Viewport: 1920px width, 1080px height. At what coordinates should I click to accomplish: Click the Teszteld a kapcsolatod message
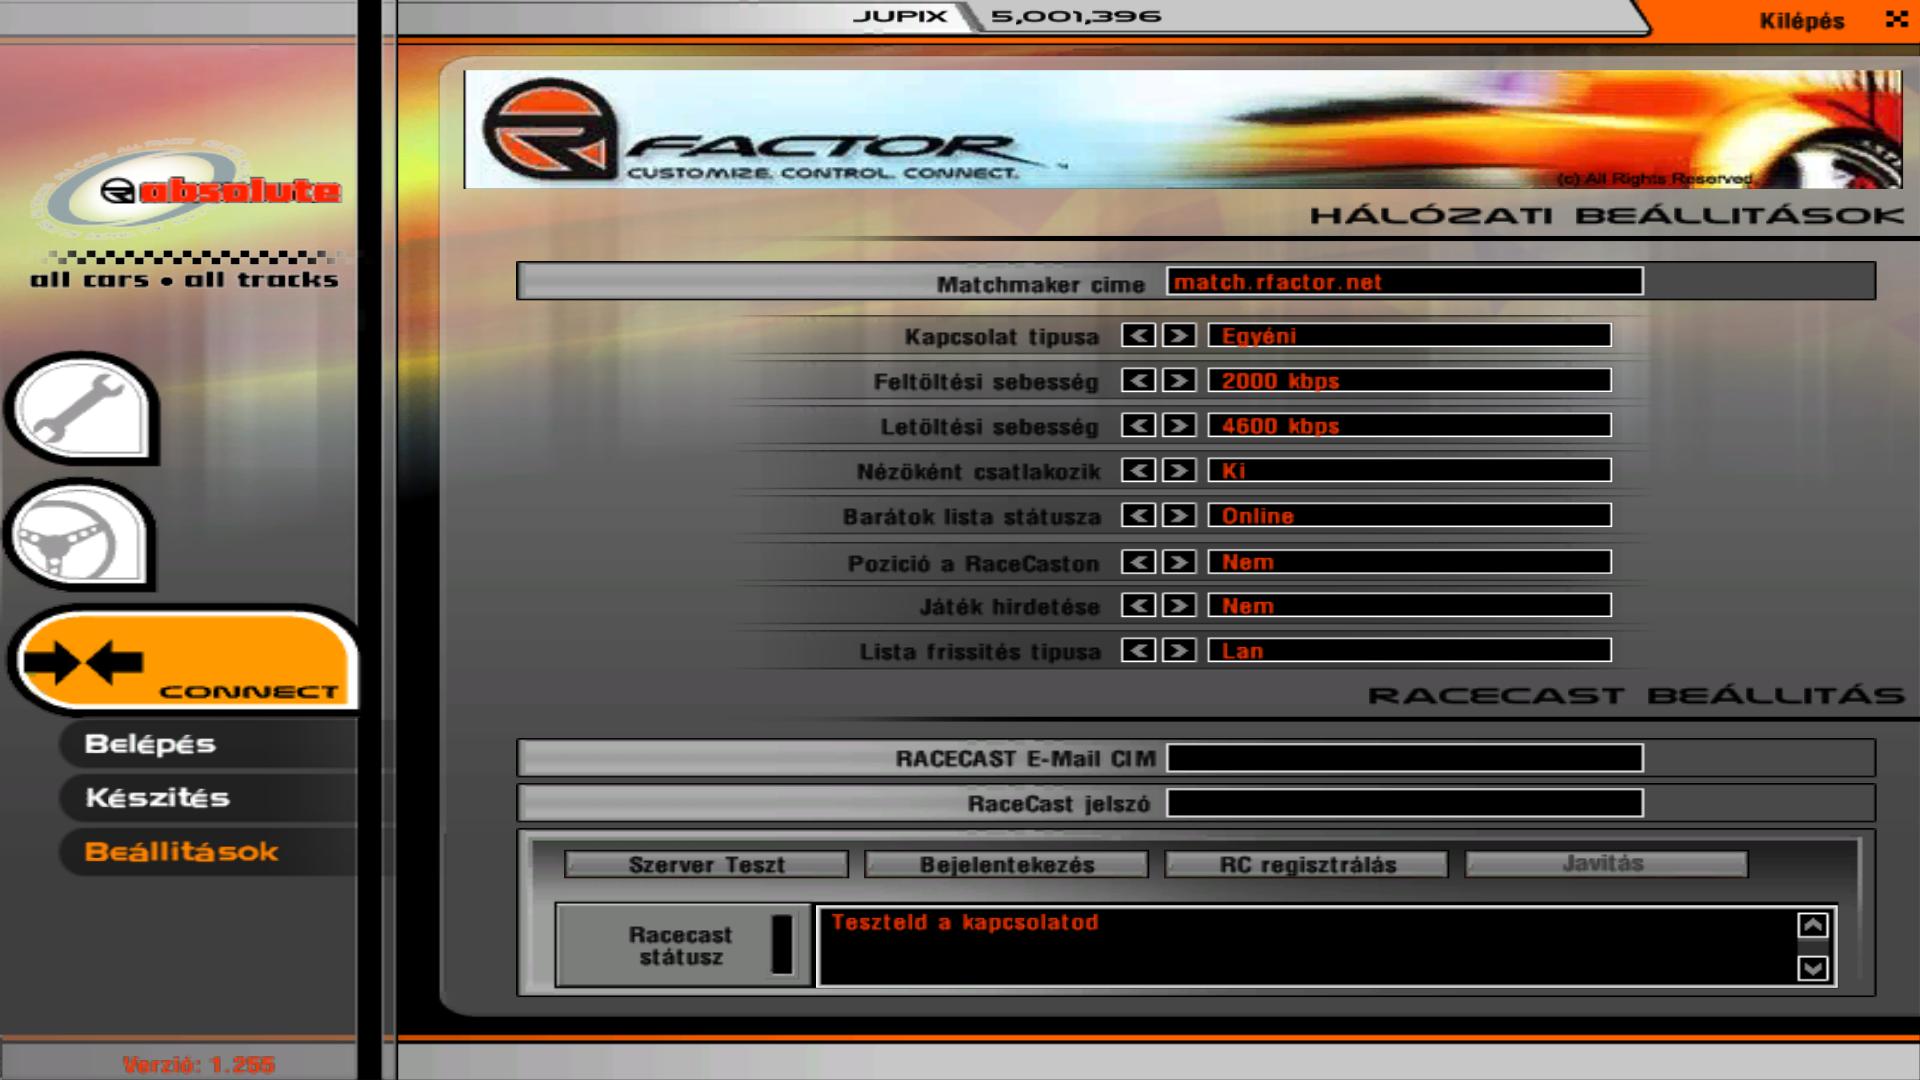point(964,922)
